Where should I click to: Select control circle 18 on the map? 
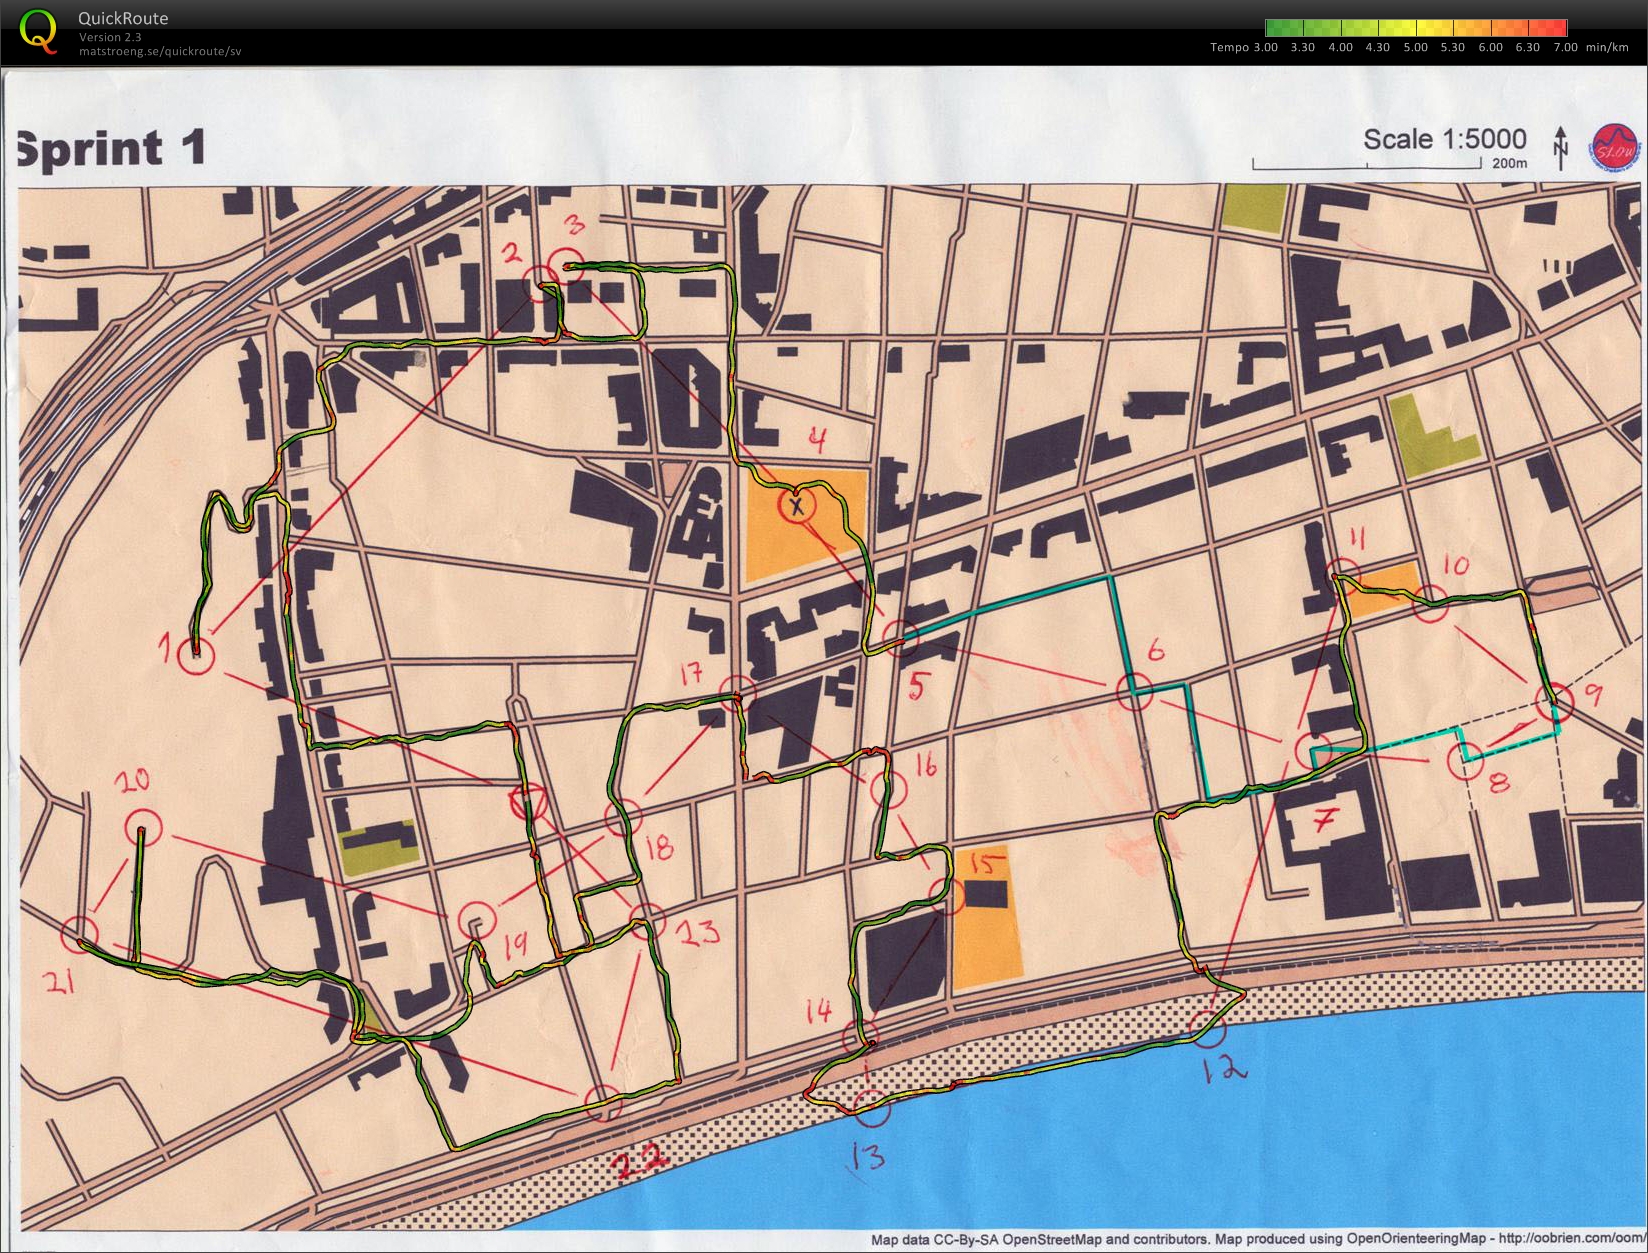coord(623,818)
